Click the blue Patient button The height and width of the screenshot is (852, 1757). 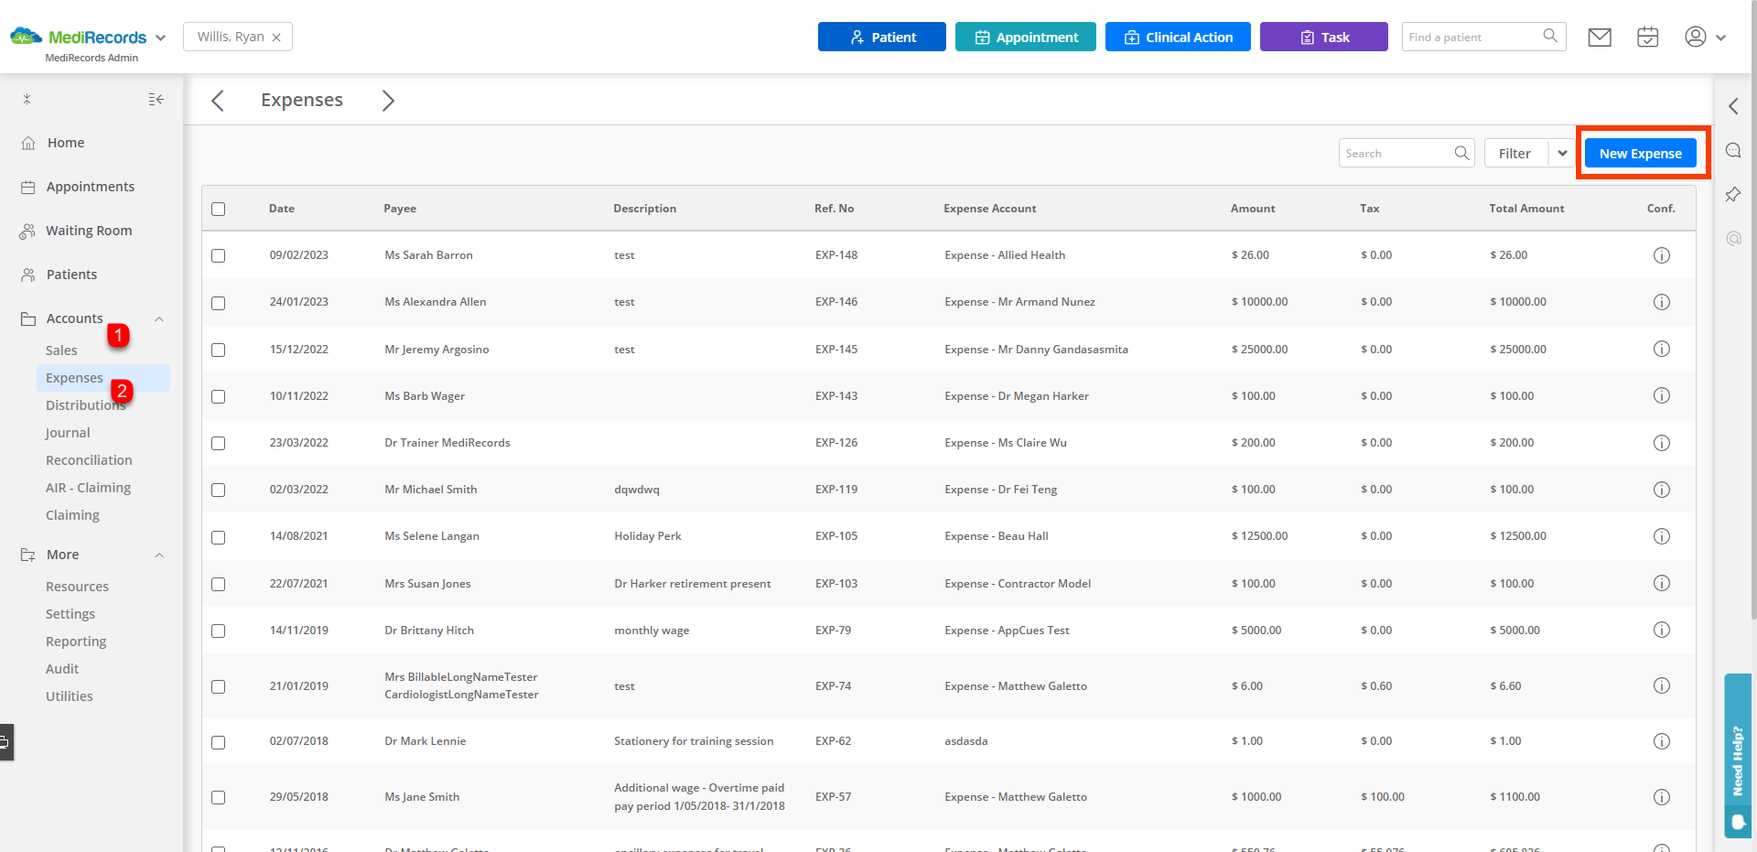point(882,37)
